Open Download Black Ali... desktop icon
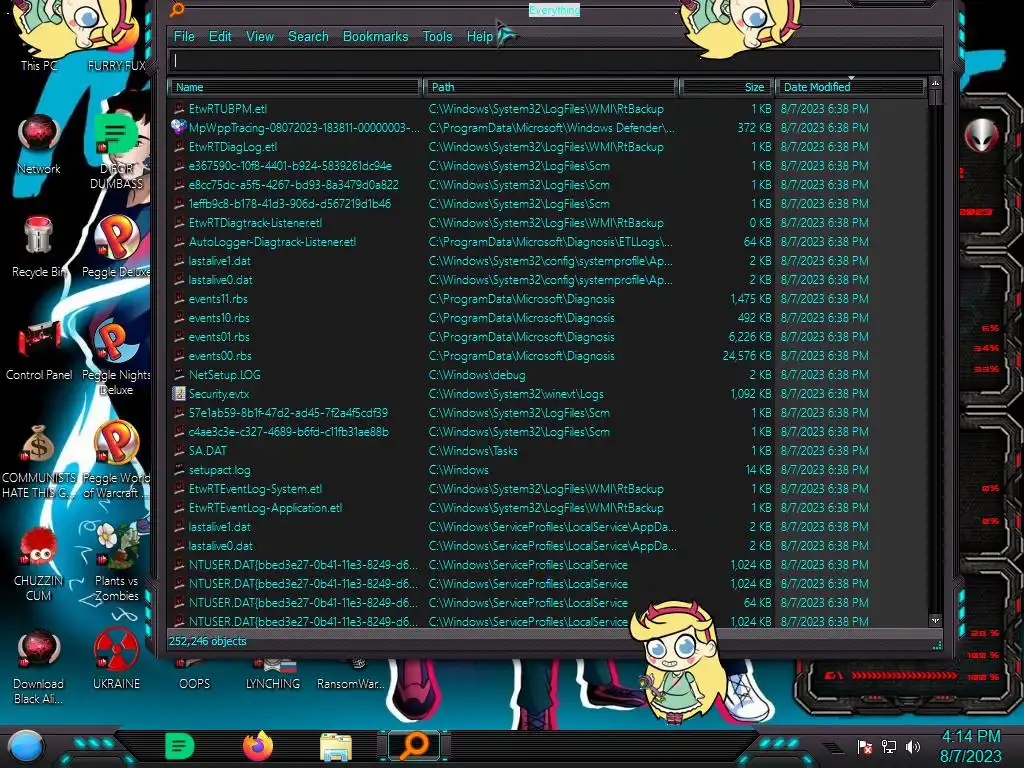Image resolution: width=1024 pixels, height=768 pixels. point(39,667)
